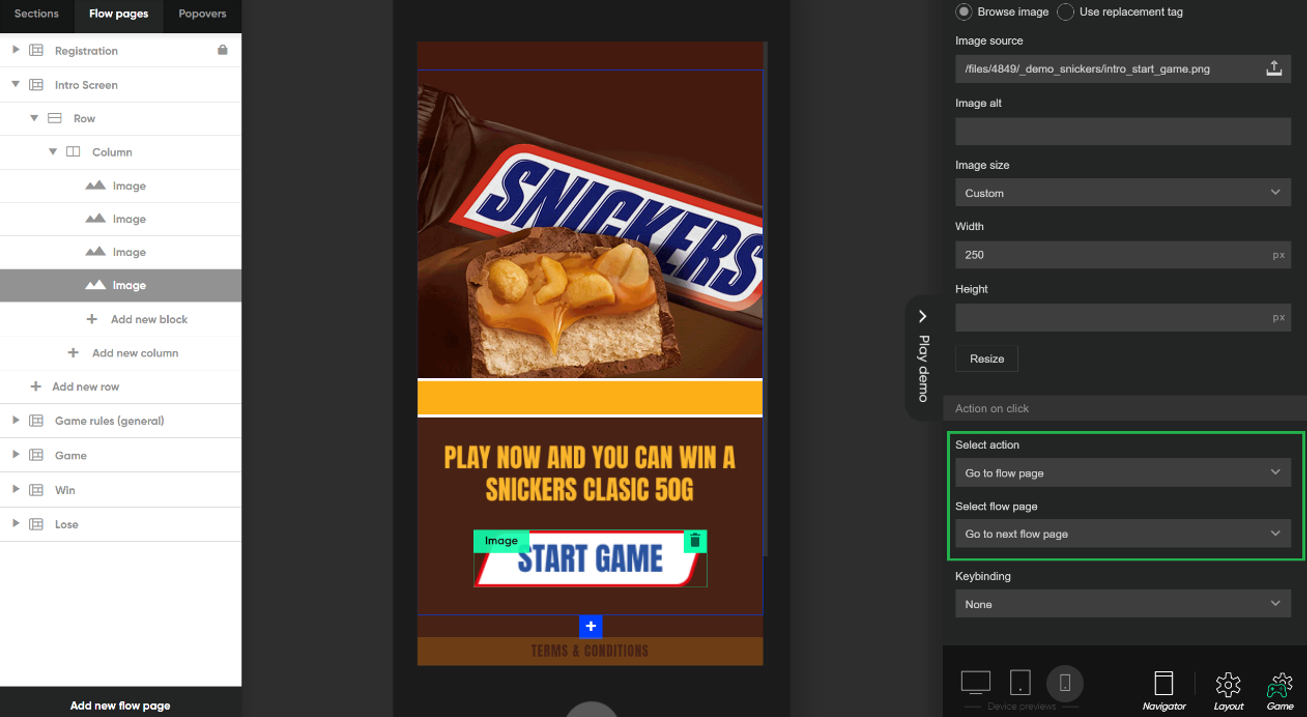Click plus icon next to Add new column
The image size is (1307, 717).
tap(73, 353)
